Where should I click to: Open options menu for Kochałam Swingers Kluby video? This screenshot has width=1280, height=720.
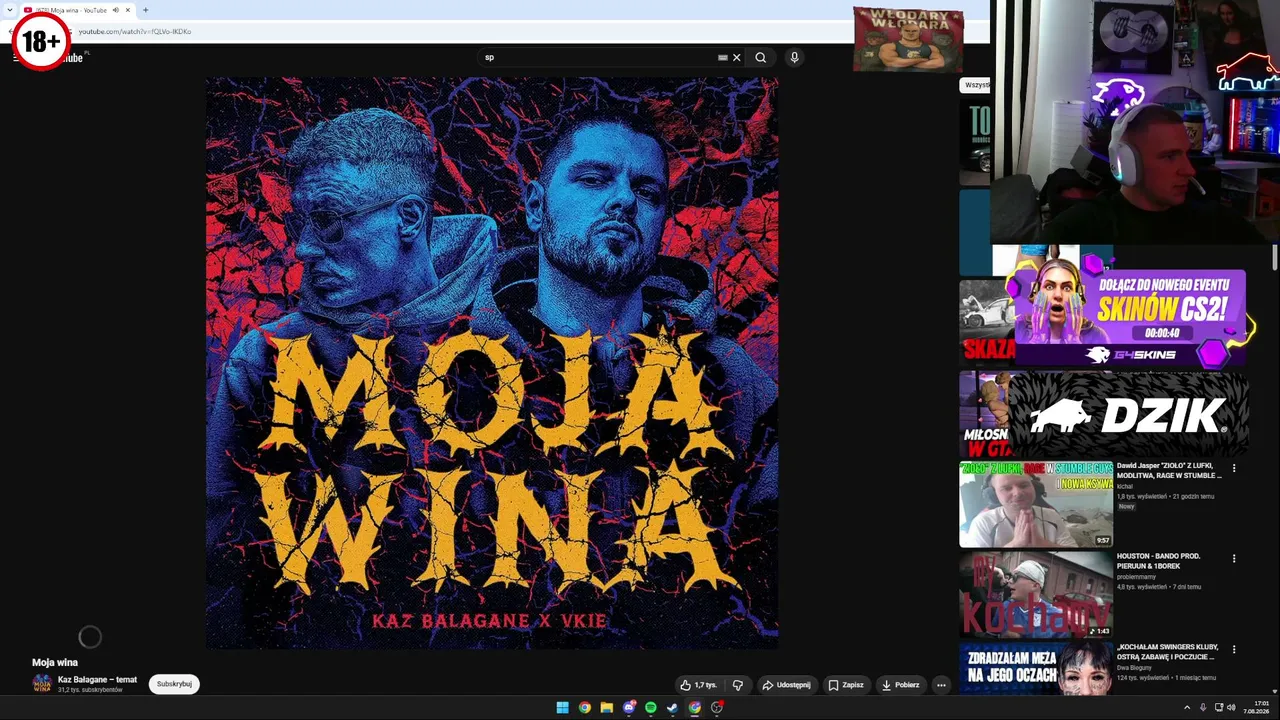(x=1234, y=649)
